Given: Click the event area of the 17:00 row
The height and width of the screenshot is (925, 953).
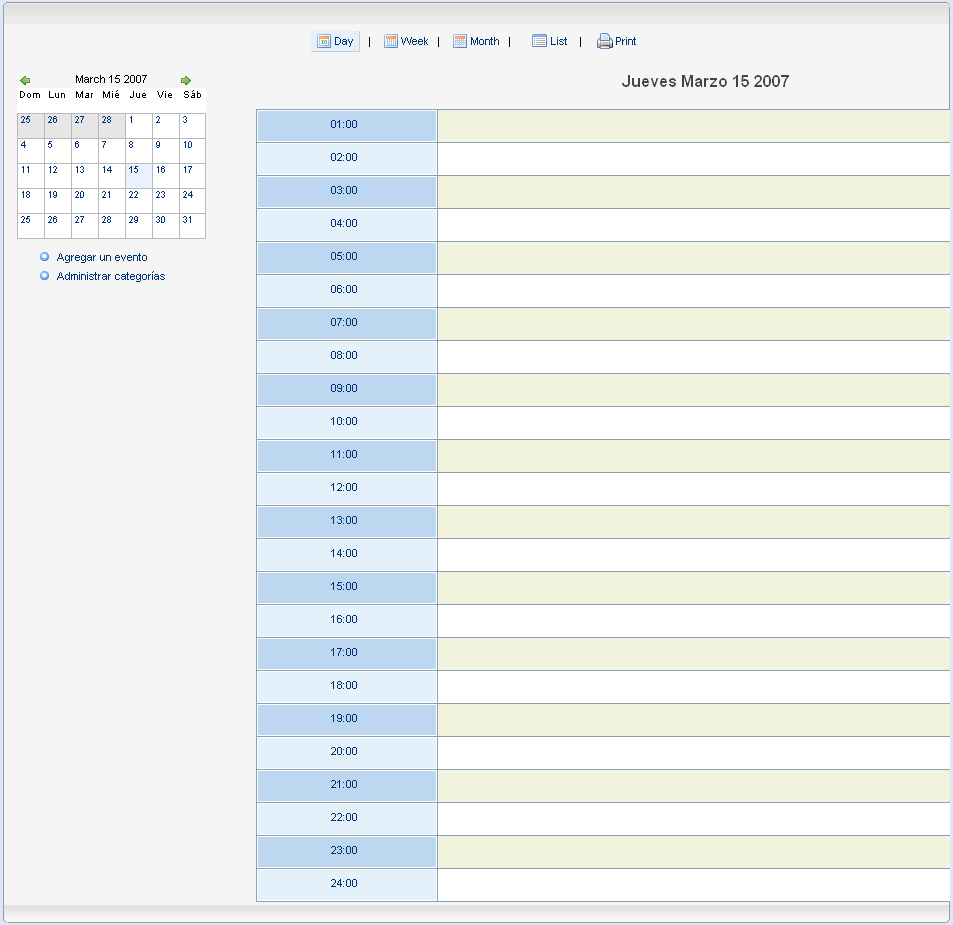Looking at the screenshot, I should (x=693, y=654).
